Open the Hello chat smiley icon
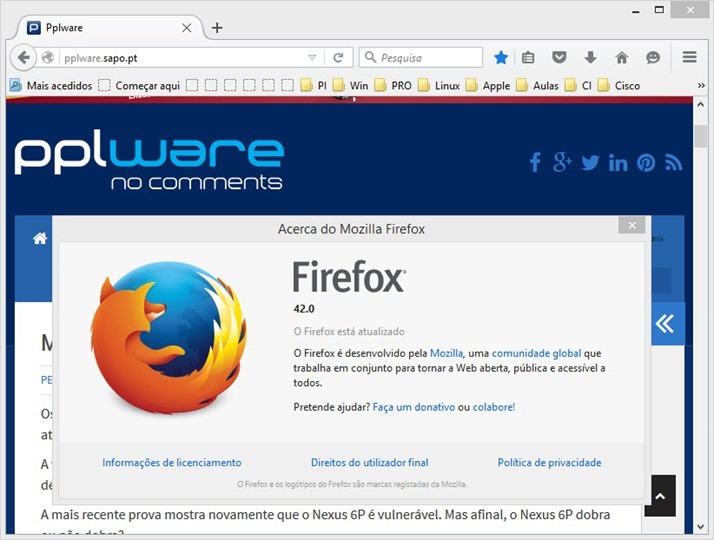Image resolution: width=714 pixels, height=540 pixels. click(x=653, y=58)
